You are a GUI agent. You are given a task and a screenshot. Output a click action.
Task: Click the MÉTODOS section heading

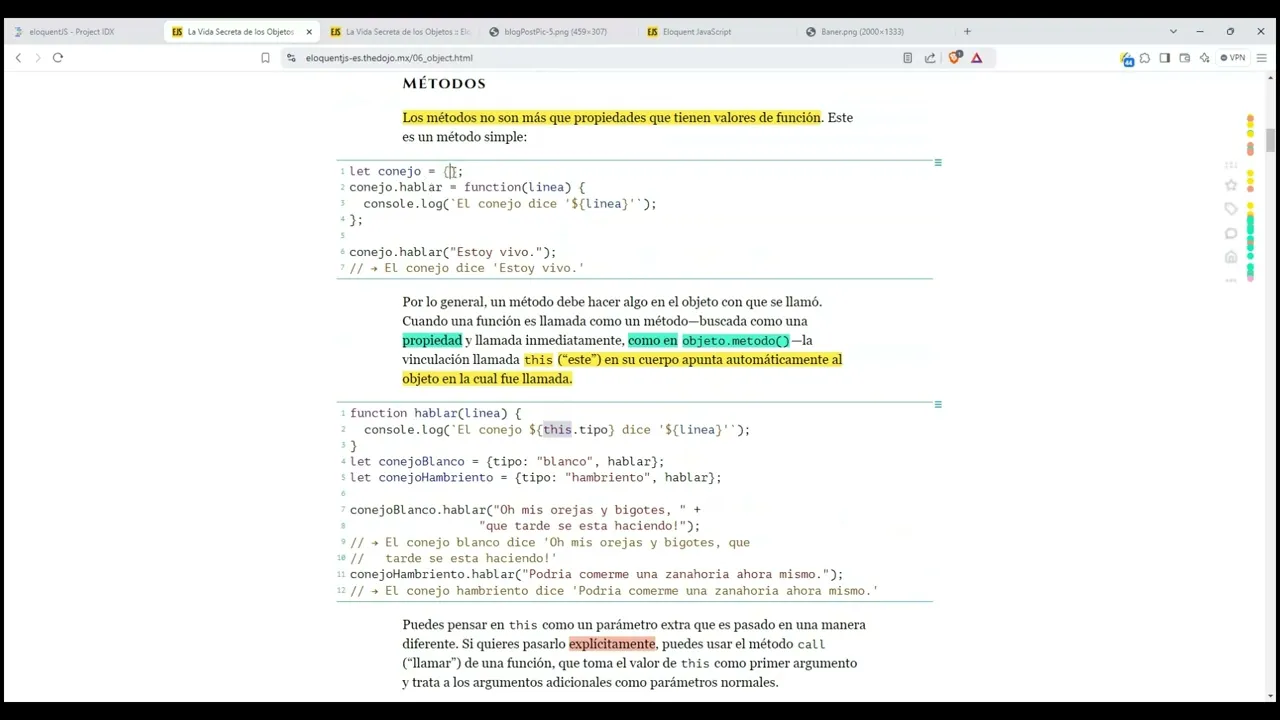(444, 83)
